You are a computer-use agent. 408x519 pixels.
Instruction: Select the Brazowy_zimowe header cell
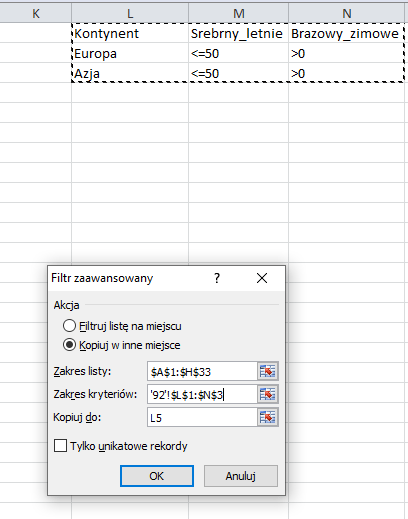coord(346,33)
